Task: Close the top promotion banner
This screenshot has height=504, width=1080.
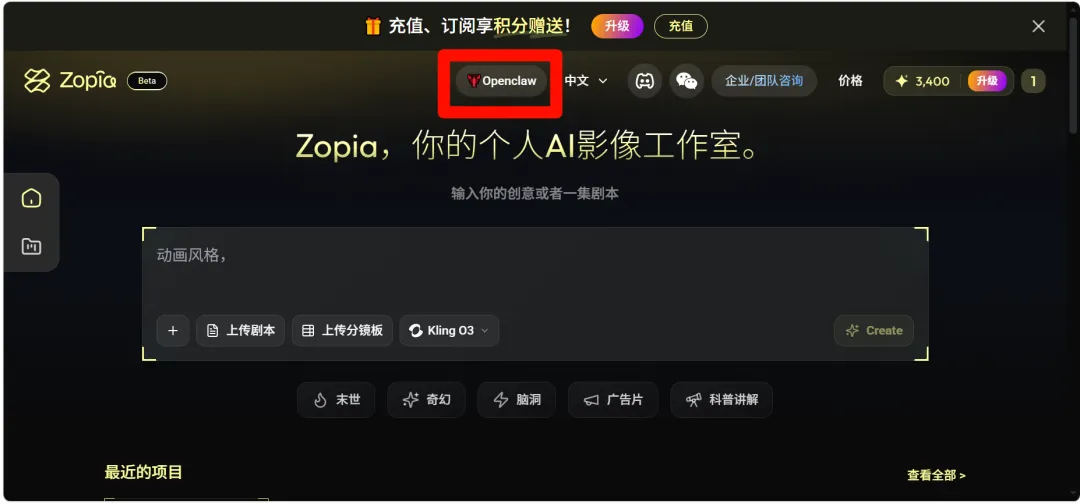Action: tap(1038, 27)
